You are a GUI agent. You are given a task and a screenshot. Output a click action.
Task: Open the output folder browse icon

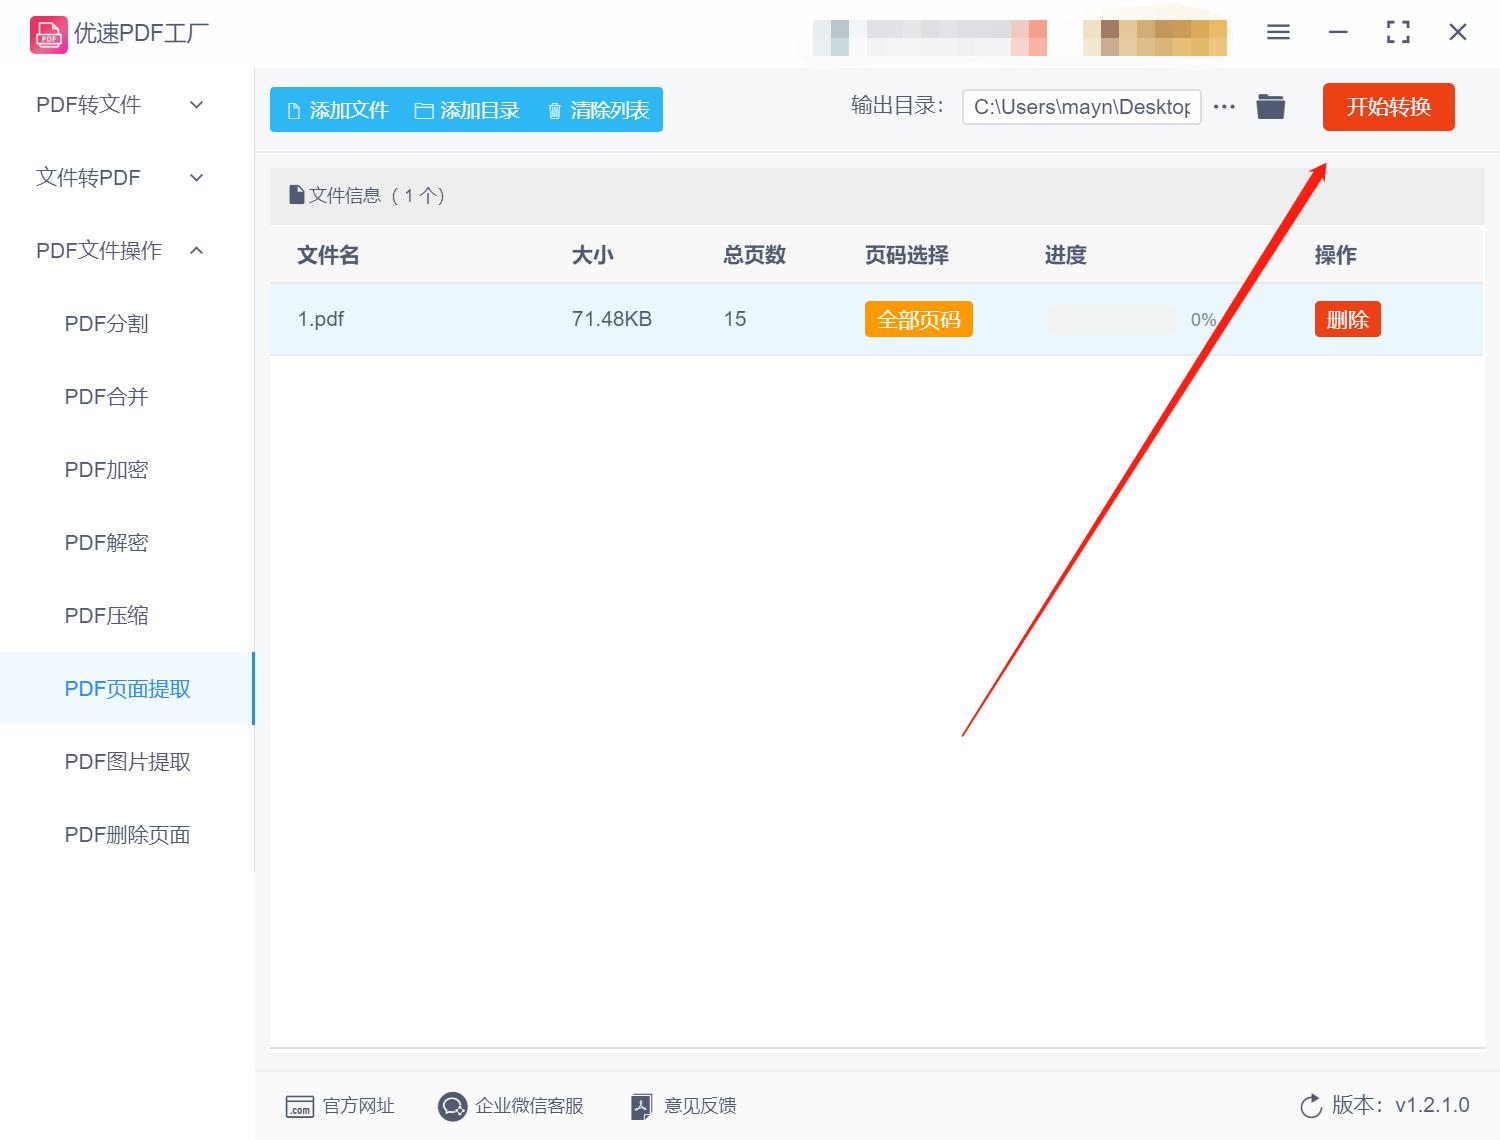(x=1270, y=106)
